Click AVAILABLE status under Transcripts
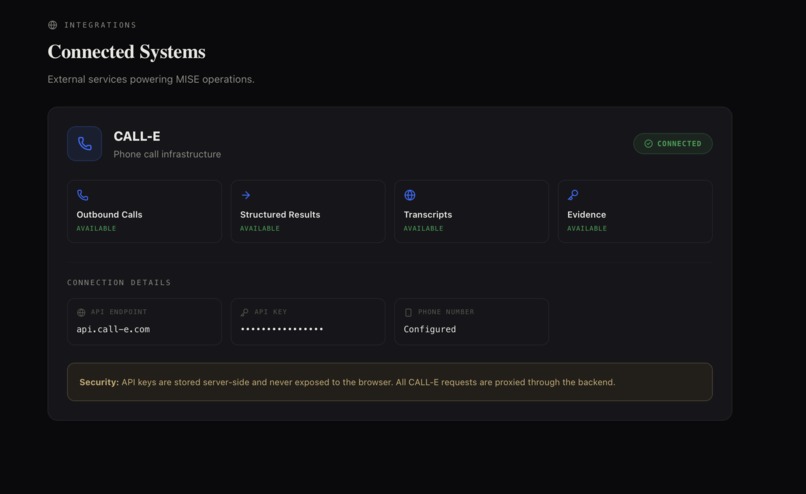Viewport: 806px width, 494px height. (x=423, y=228)
